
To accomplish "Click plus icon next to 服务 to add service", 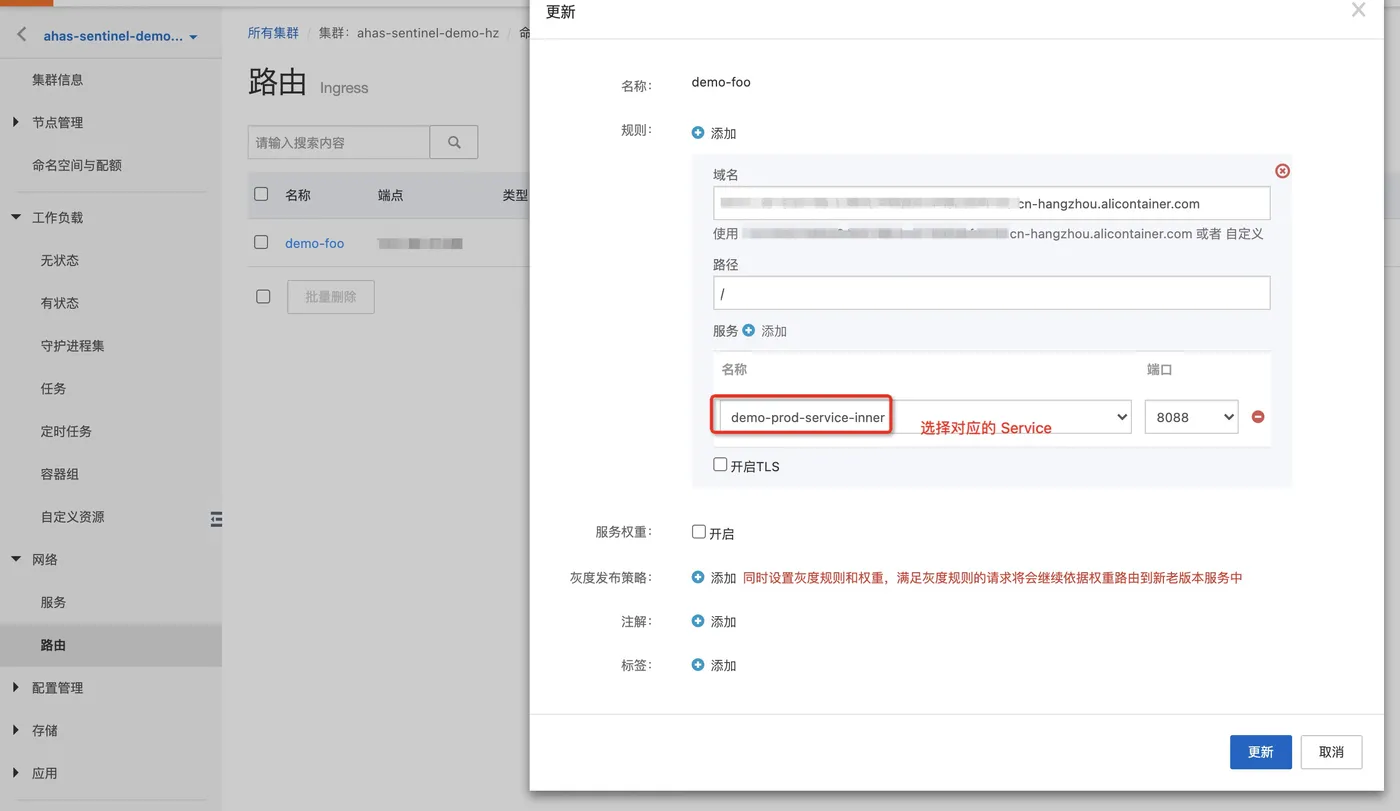I will [749, 330].
